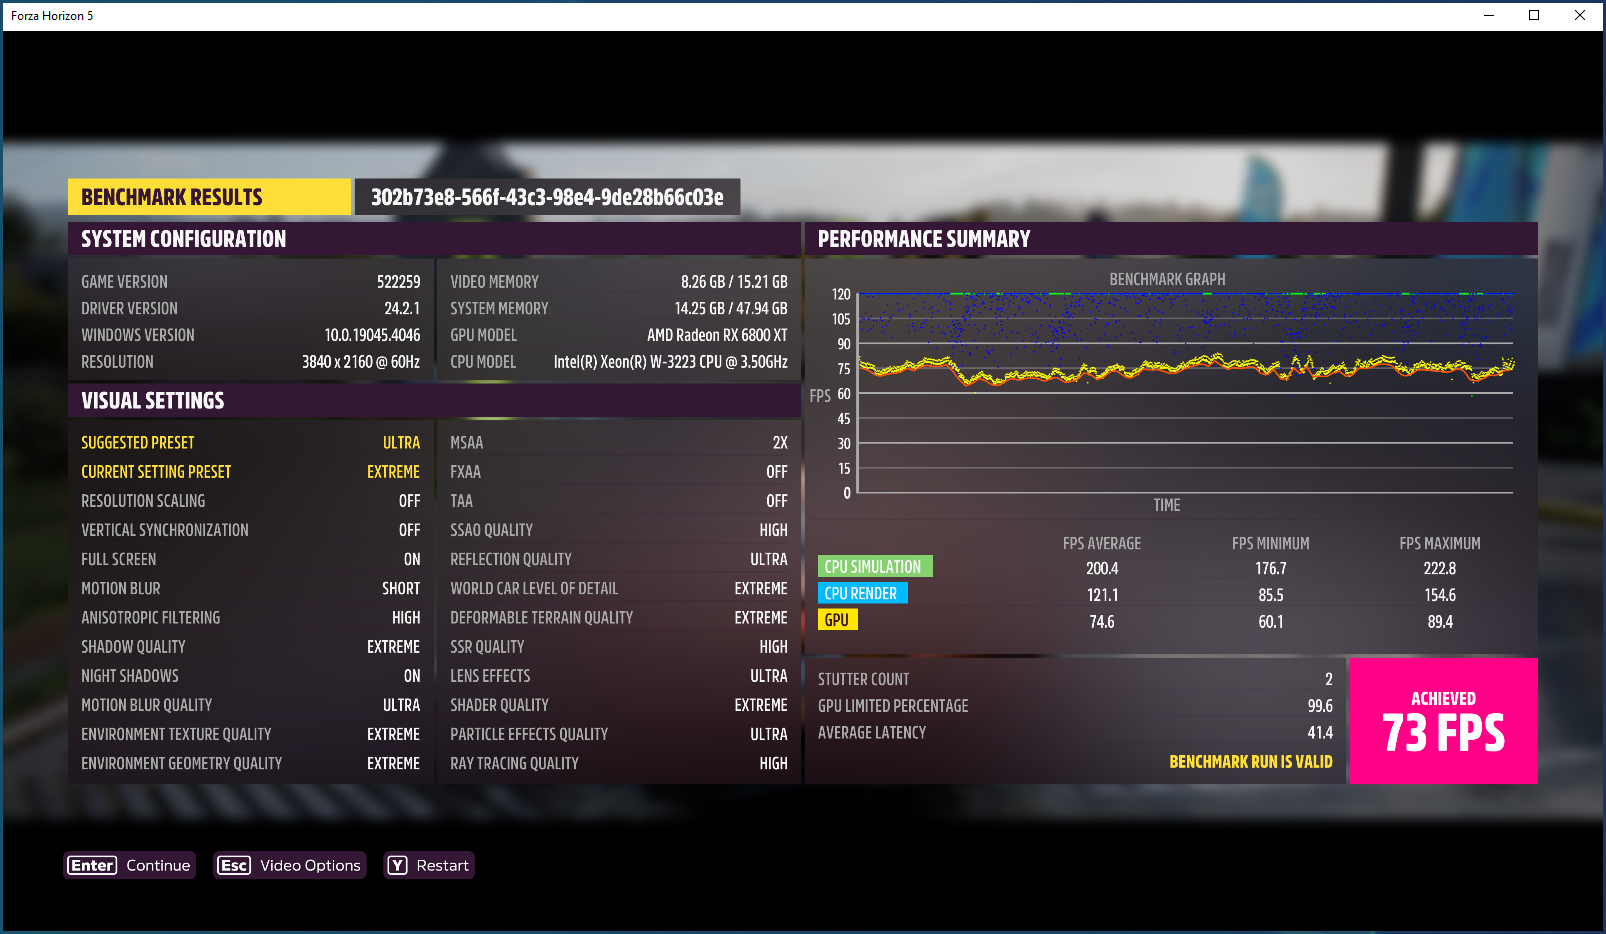Maximize the Forza Horizon 5 window
The image size is (1606, 934).
point(1534,15)
